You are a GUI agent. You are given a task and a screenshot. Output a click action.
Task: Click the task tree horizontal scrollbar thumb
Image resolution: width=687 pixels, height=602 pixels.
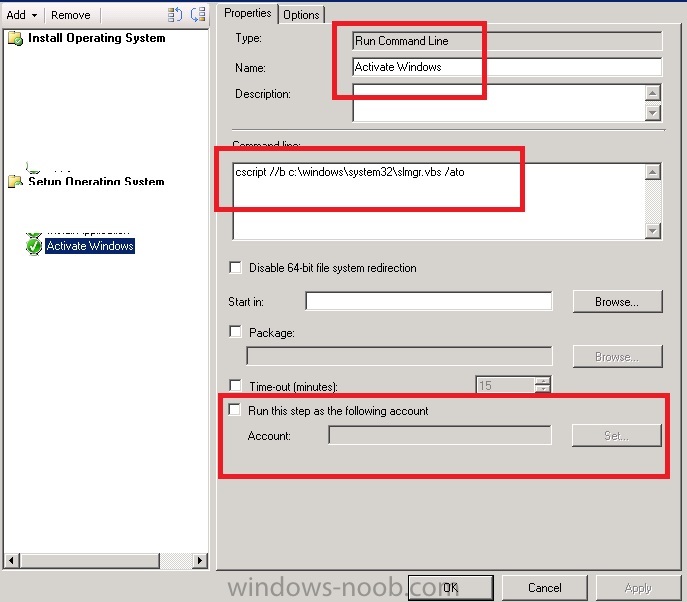pos(90,560)
